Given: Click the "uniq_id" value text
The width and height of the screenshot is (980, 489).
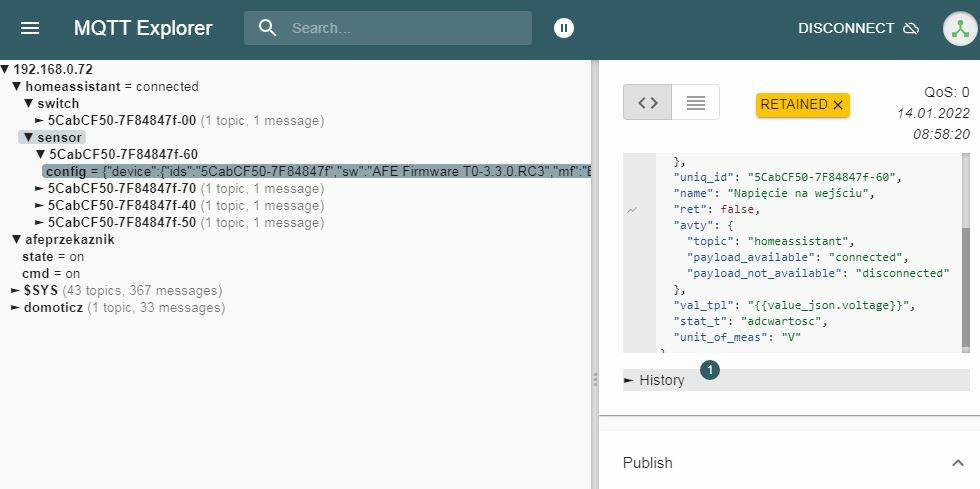Looking at the screenshot, I should (x=822, y=177).
